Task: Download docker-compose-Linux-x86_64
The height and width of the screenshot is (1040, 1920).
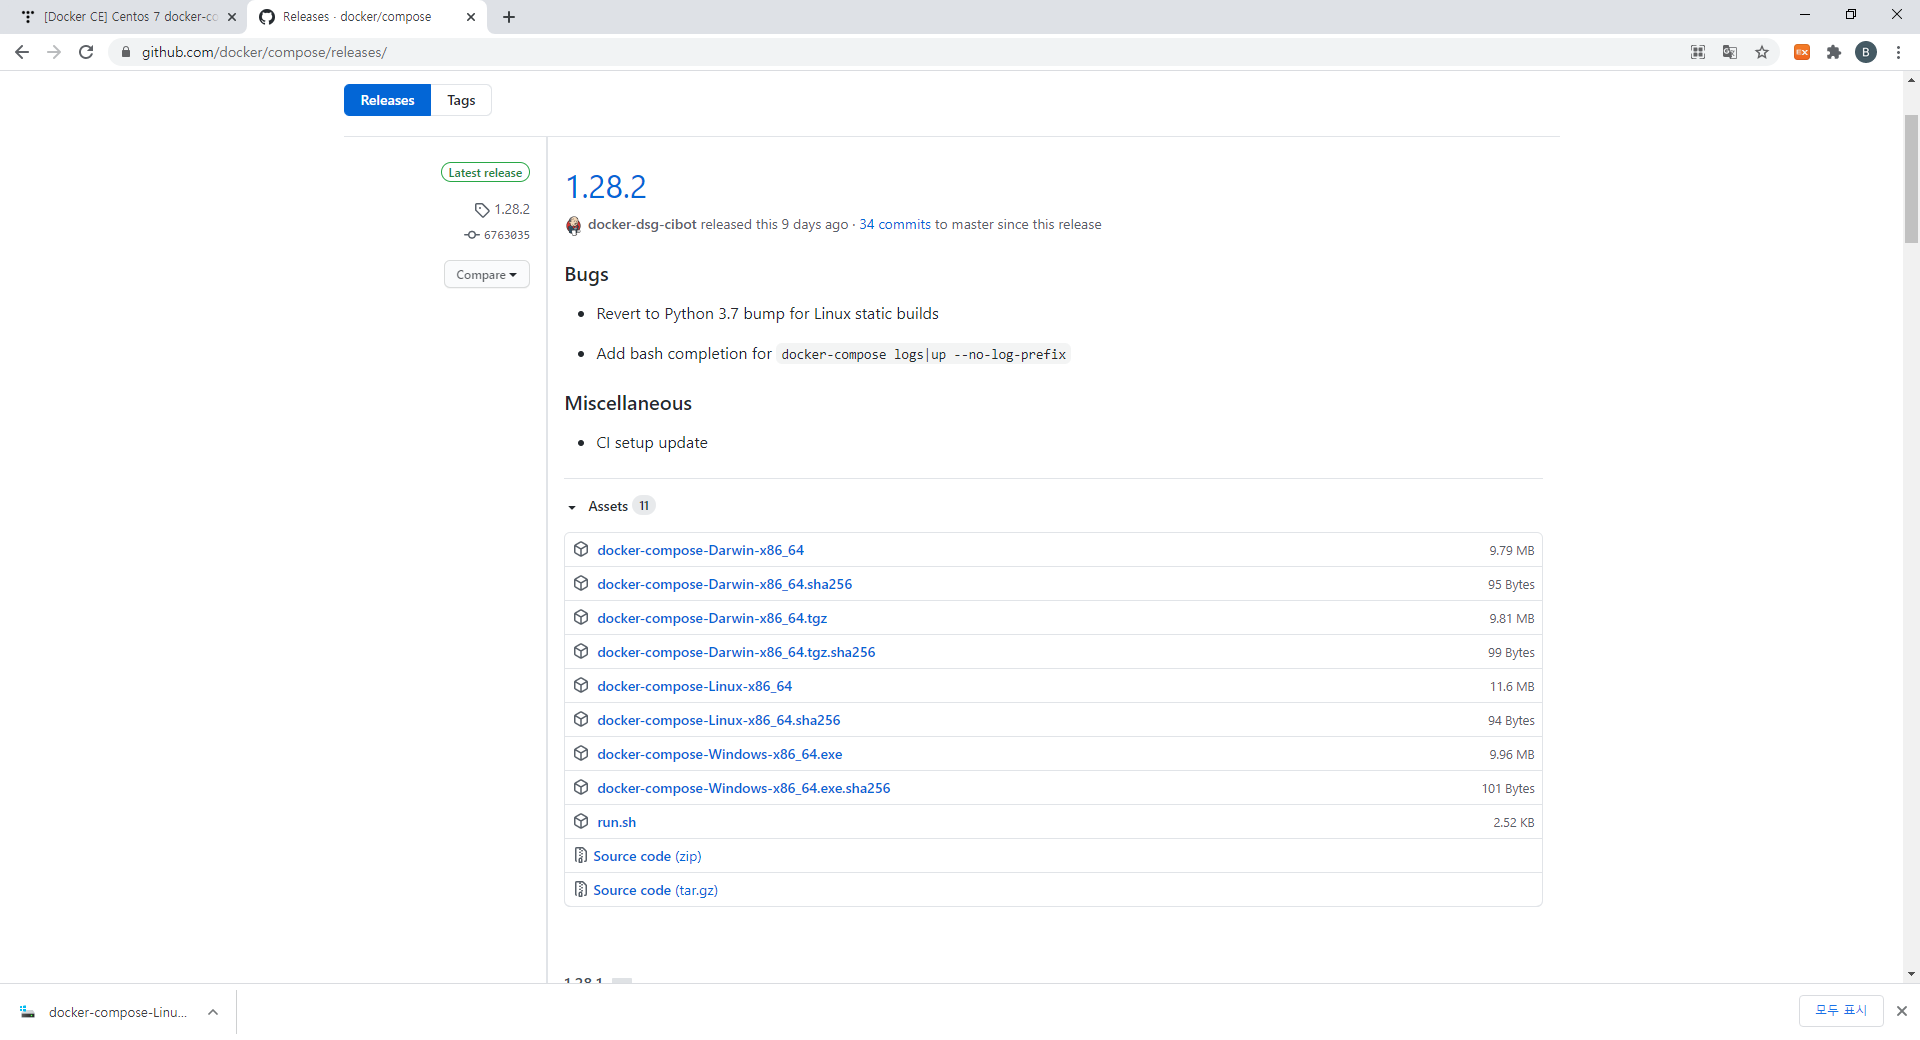Action: [x=694, y=686]
